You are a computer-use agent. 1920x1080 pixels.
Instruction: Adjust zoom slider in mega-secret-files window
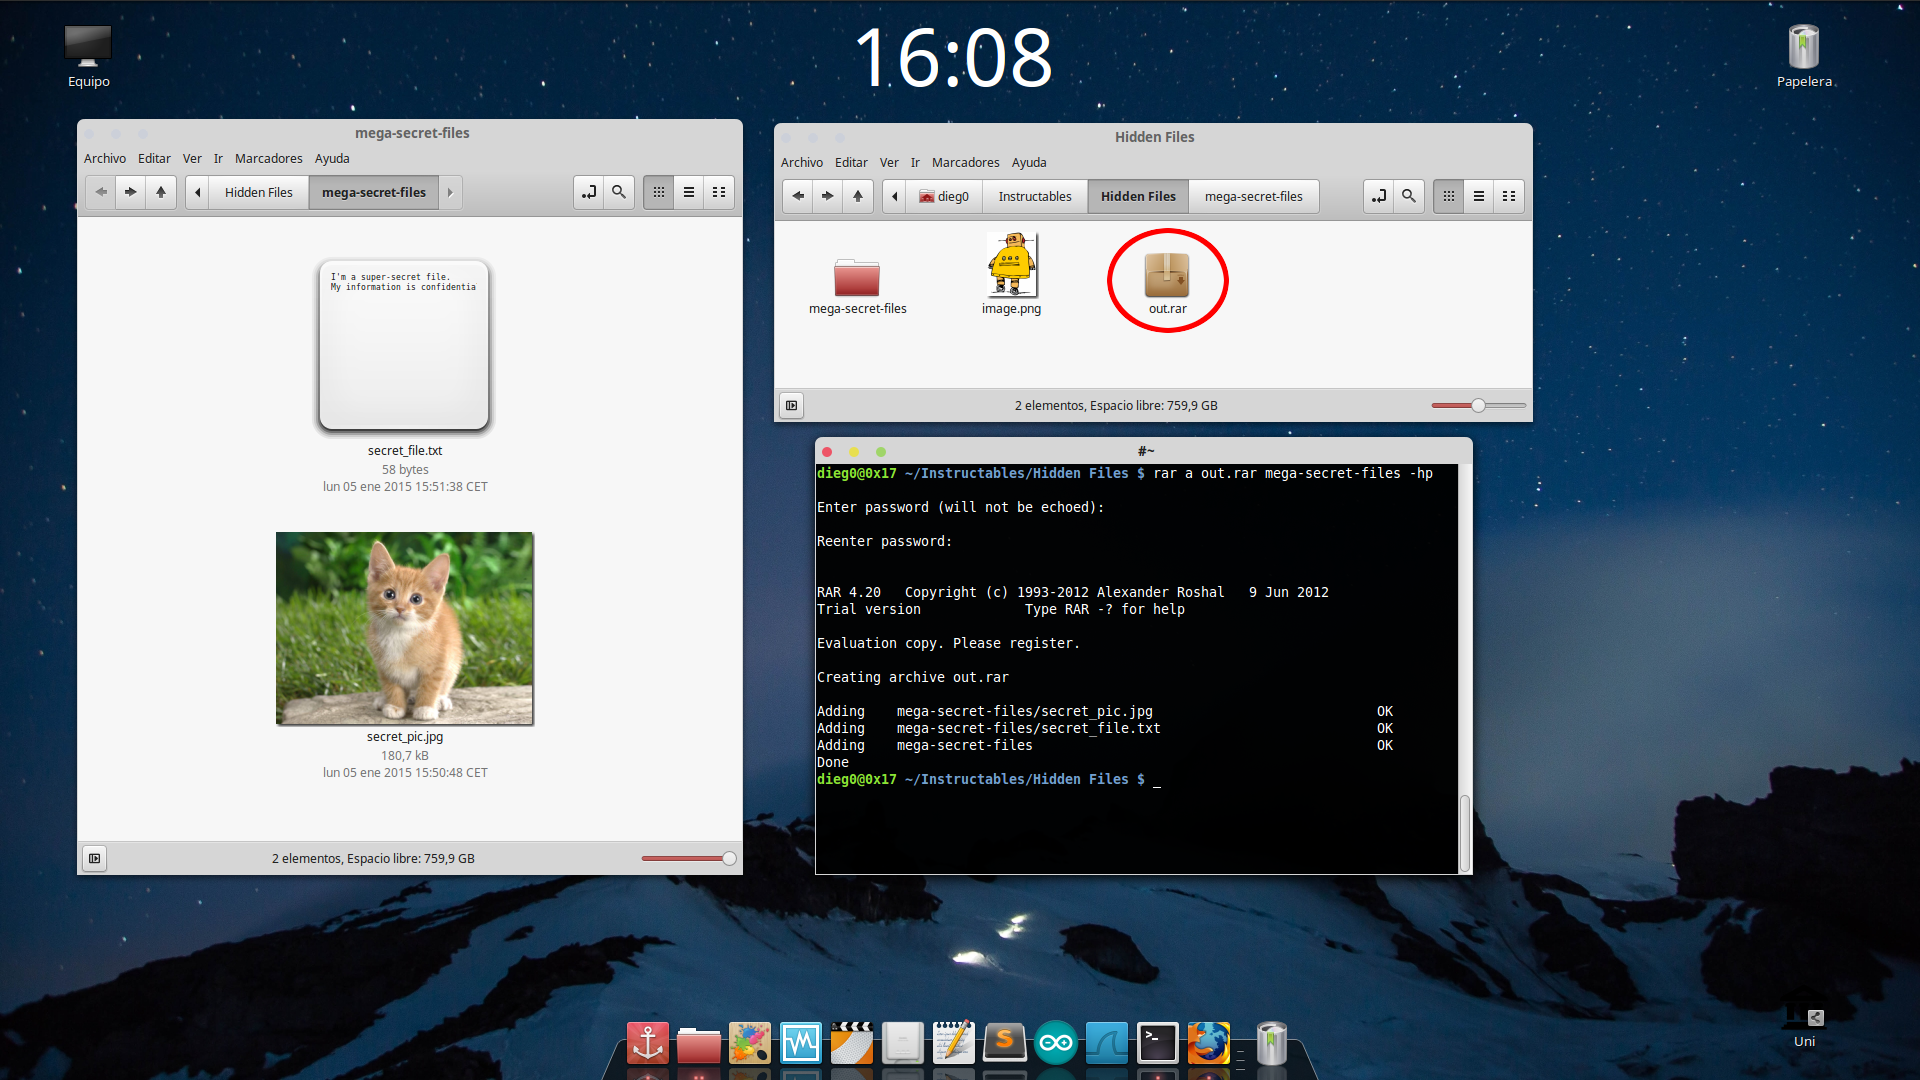click(x=689, y=858)
